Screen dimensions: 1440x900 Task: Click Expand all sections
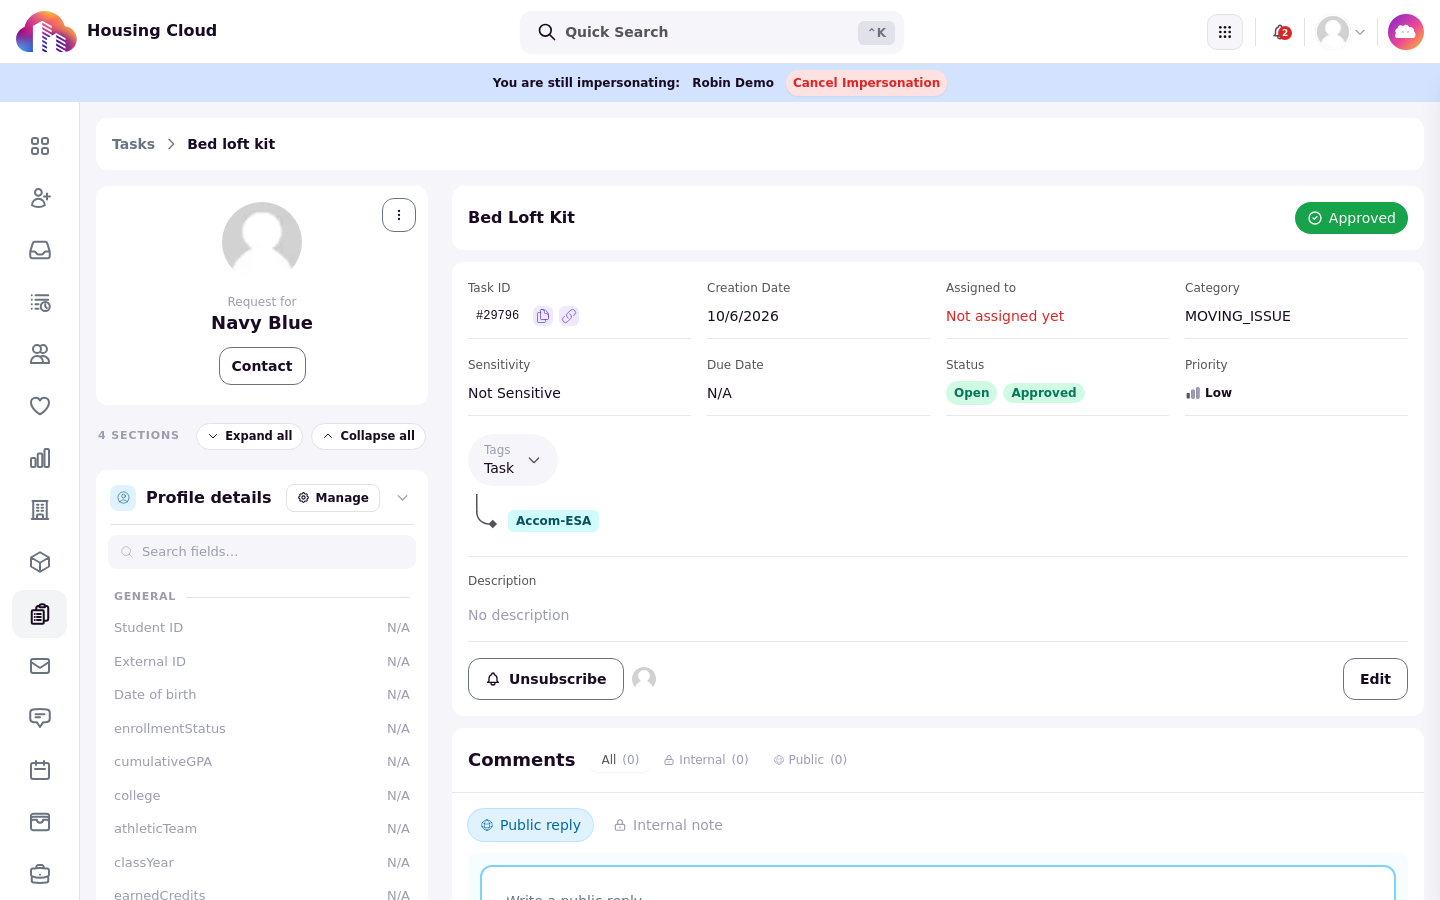point(250,436)
